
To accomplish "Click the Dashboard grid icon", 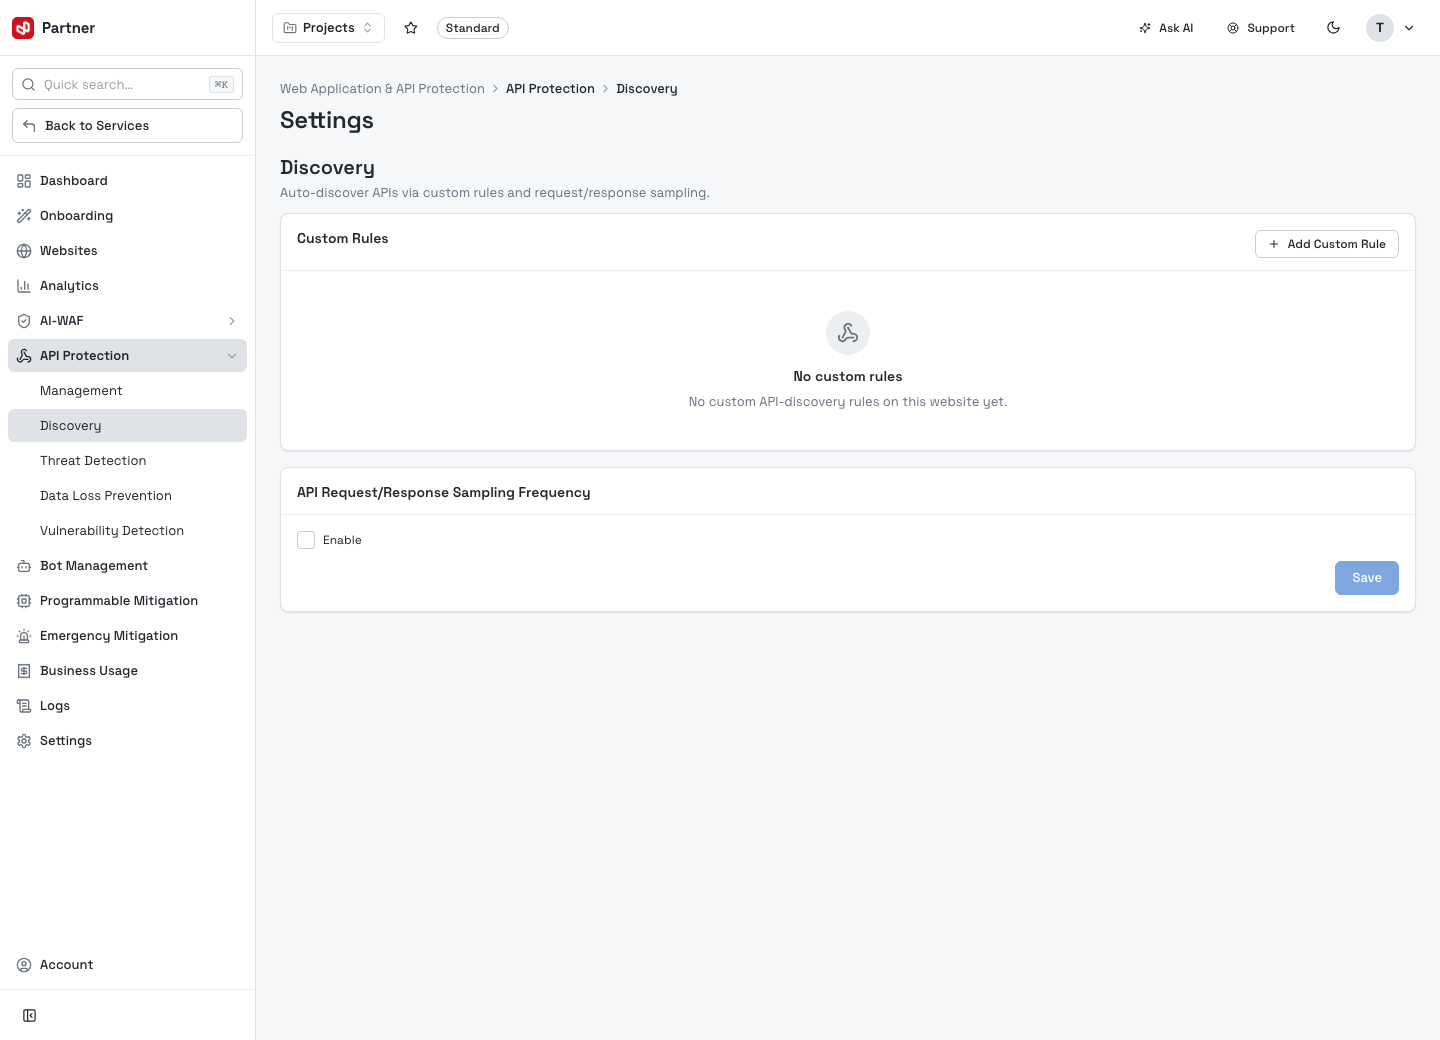I will [x=24, y=181].
